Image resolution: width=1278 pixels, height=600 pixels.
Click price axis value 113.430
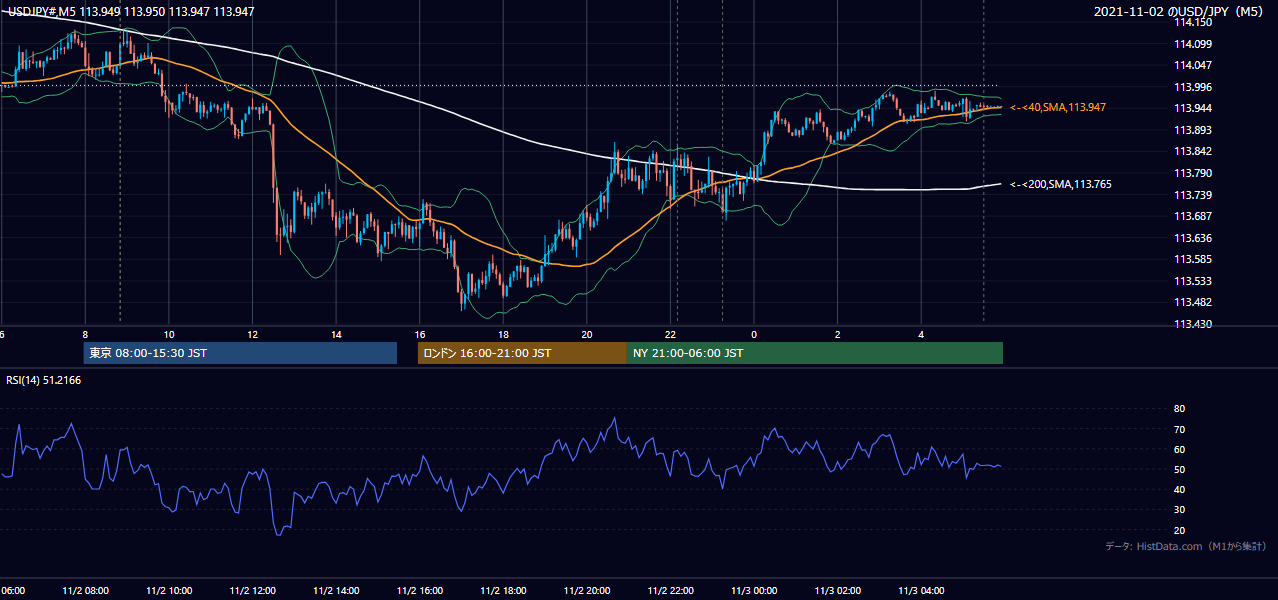(1191, 324)
